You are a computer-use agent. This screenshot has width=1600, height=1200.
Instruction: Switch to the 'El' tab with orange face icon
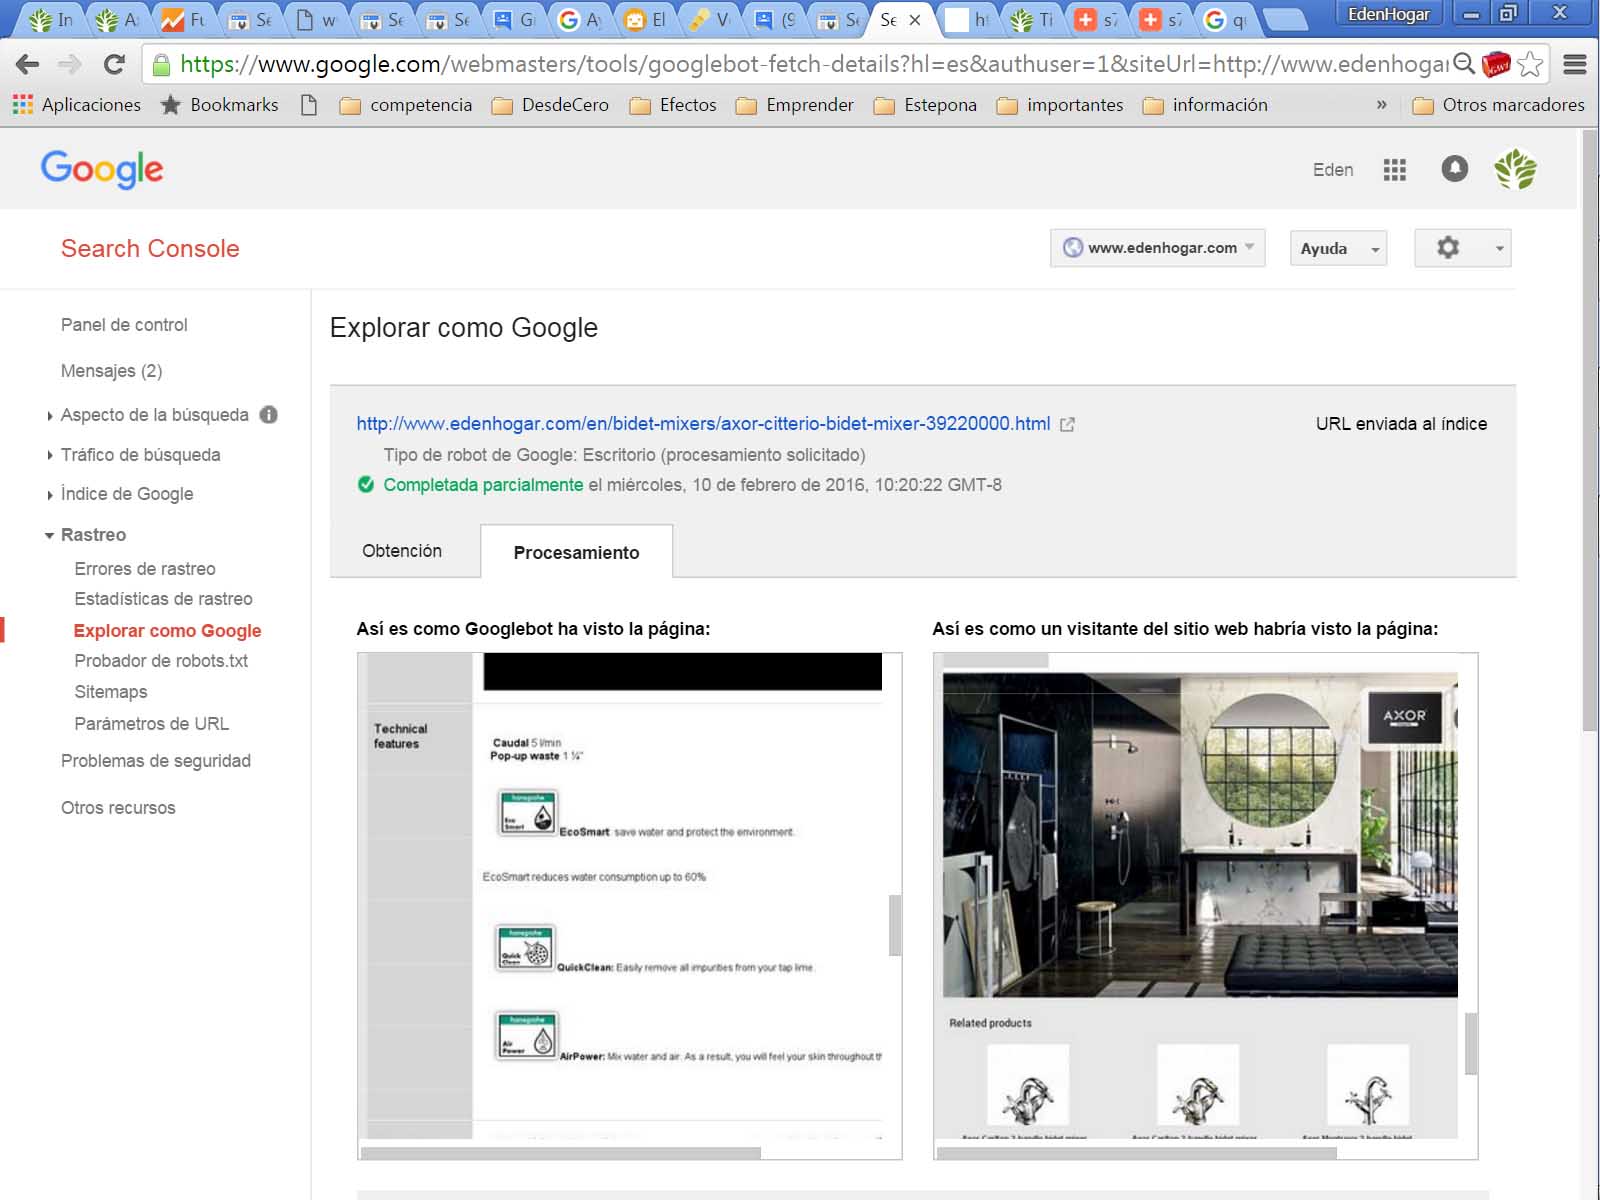[x=645, y=20]
